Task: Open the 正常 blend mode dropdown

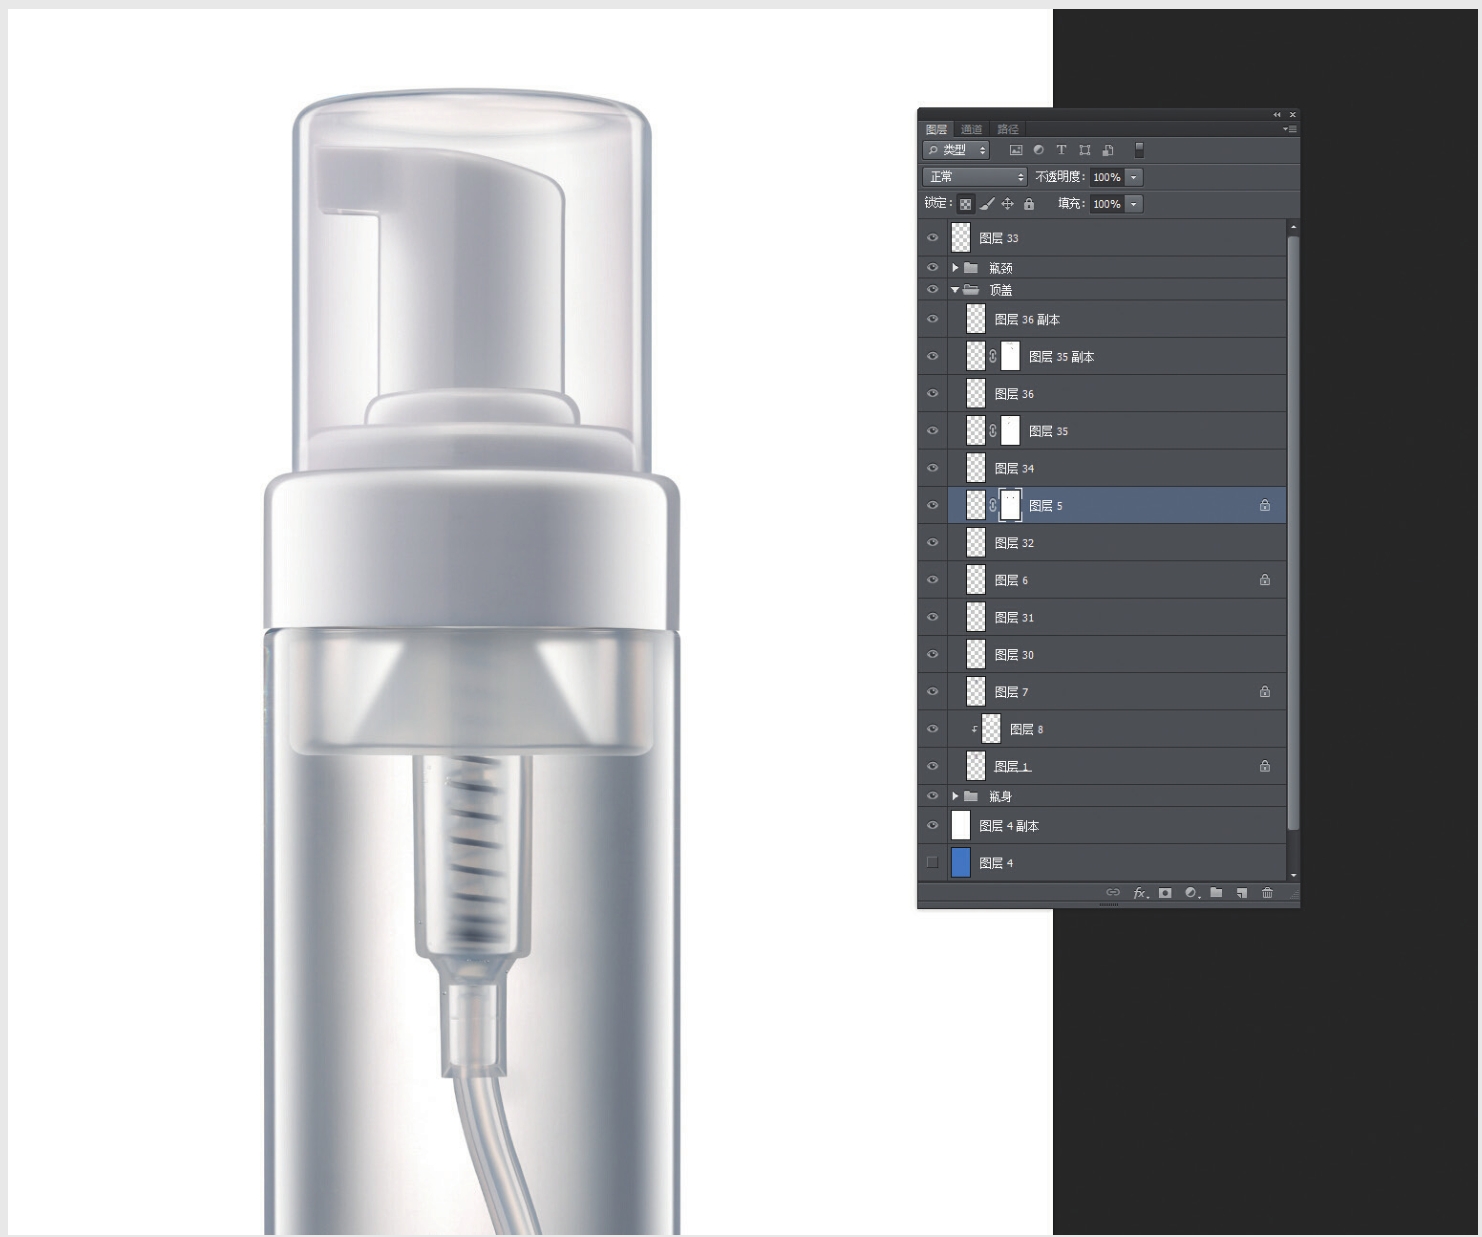Action: [x=975, y=177]
